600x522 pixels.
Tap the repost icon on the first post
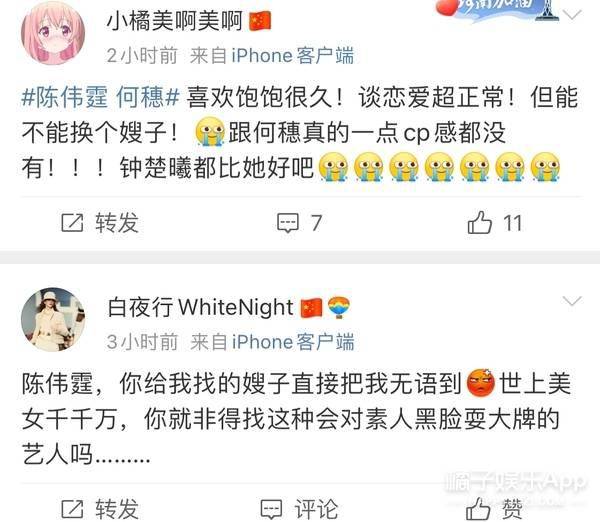point(72,223)
